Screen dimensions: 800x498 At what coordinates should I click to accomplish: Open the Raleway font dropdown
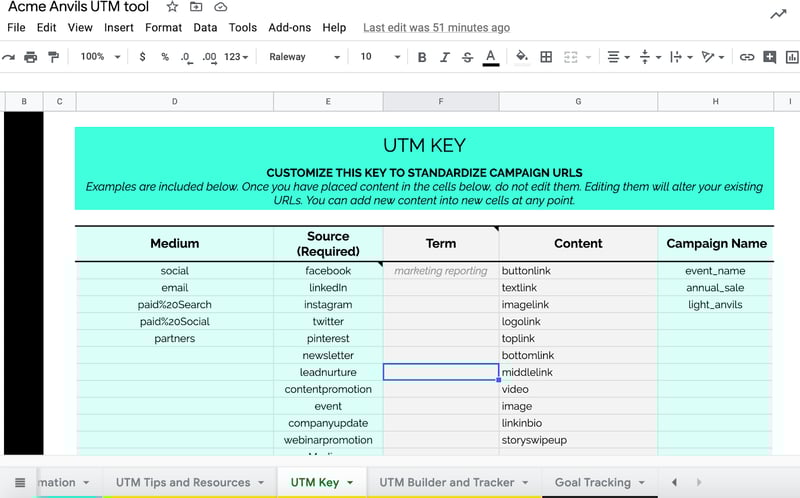(304, 57)
